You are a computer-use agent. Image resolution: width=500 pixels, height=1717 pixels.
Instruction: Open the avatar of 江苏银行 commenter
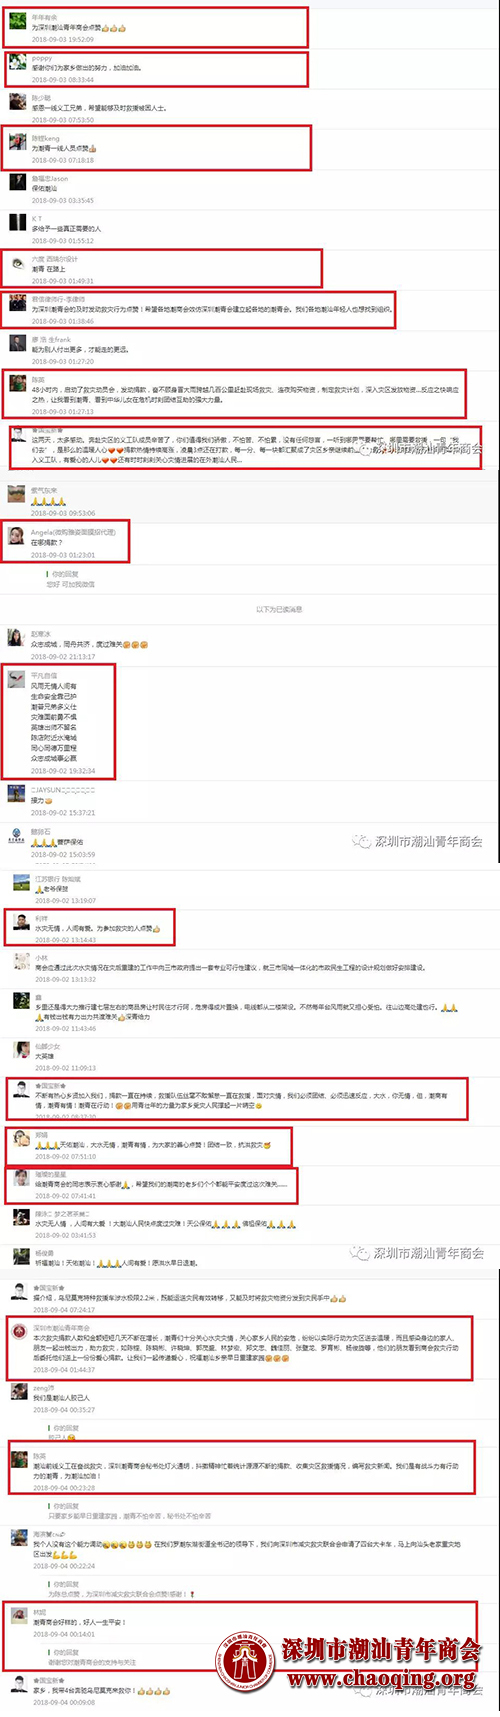pyautogui.click(x=19, y=882)
